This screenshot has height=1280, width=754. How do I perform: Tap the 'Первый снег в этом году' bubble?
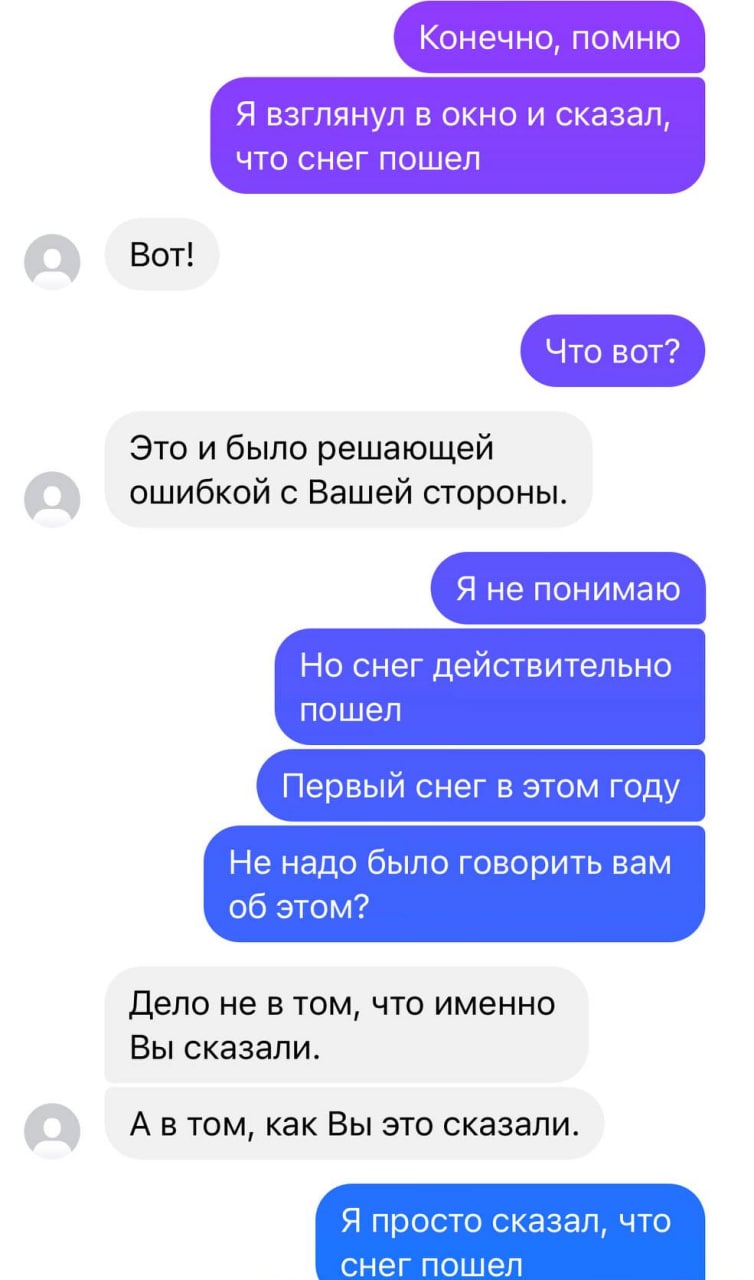pyautogui.click(x=481, y=786)
